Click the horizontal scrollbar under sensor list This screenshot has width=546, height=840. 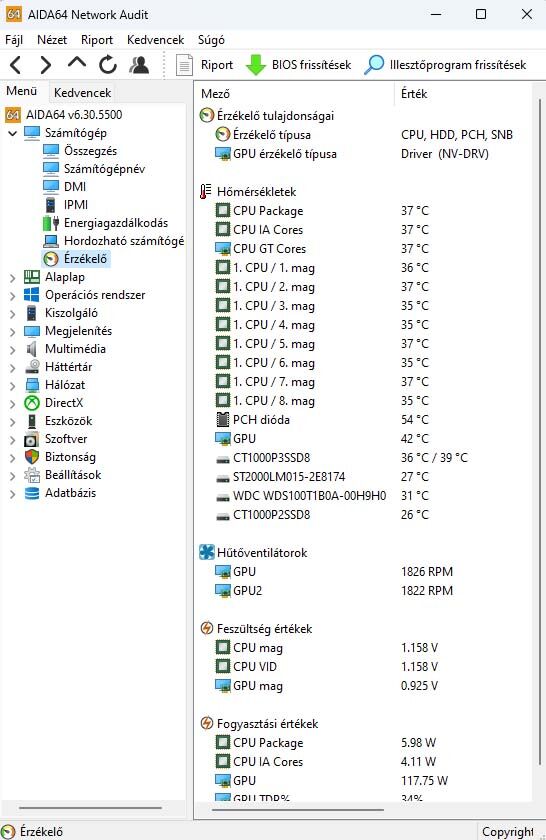point(298,810)
